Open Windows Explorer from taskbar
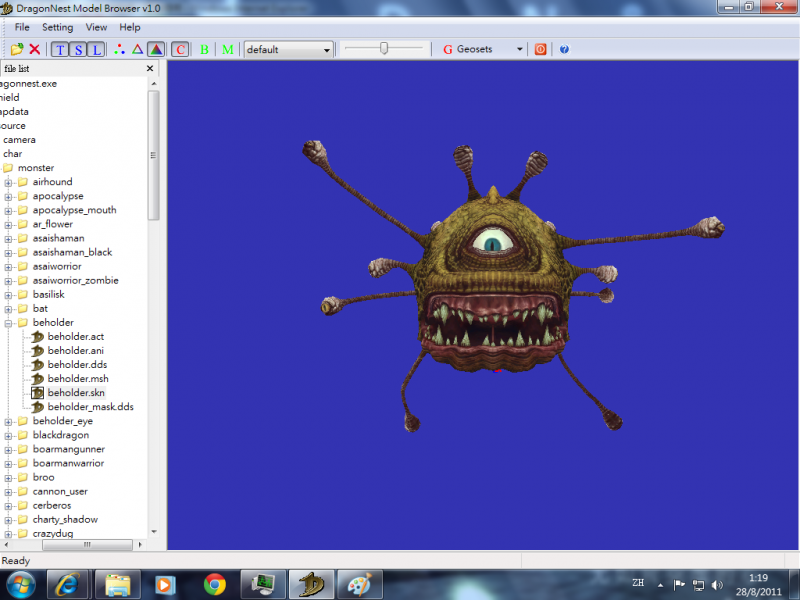Viewport: 800px width, 600px height. click(x=117, y=584)
